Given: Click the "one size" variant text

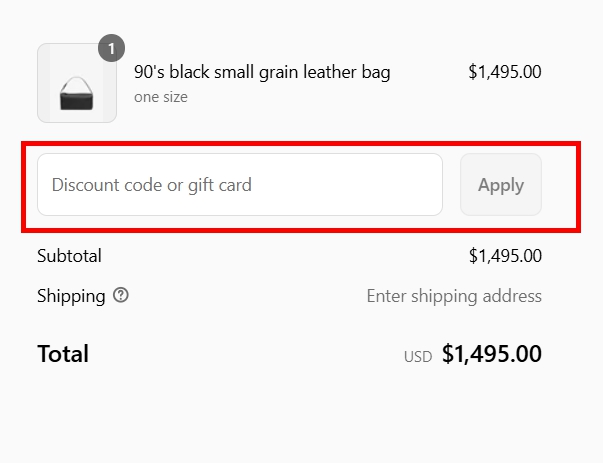Looking at the screenshot, I should click(x=160, y=97).
